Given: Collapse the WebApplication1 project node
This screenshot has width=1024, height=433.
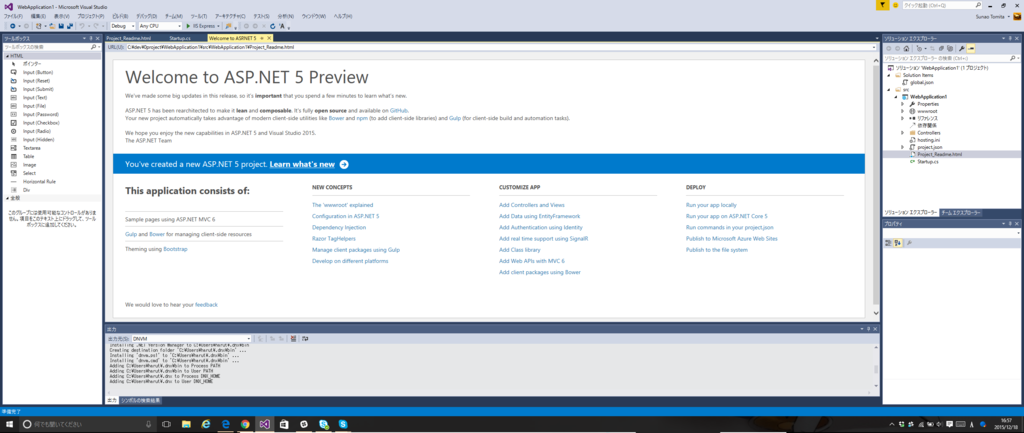Looking at the screenshot, I should click(896, 97).
